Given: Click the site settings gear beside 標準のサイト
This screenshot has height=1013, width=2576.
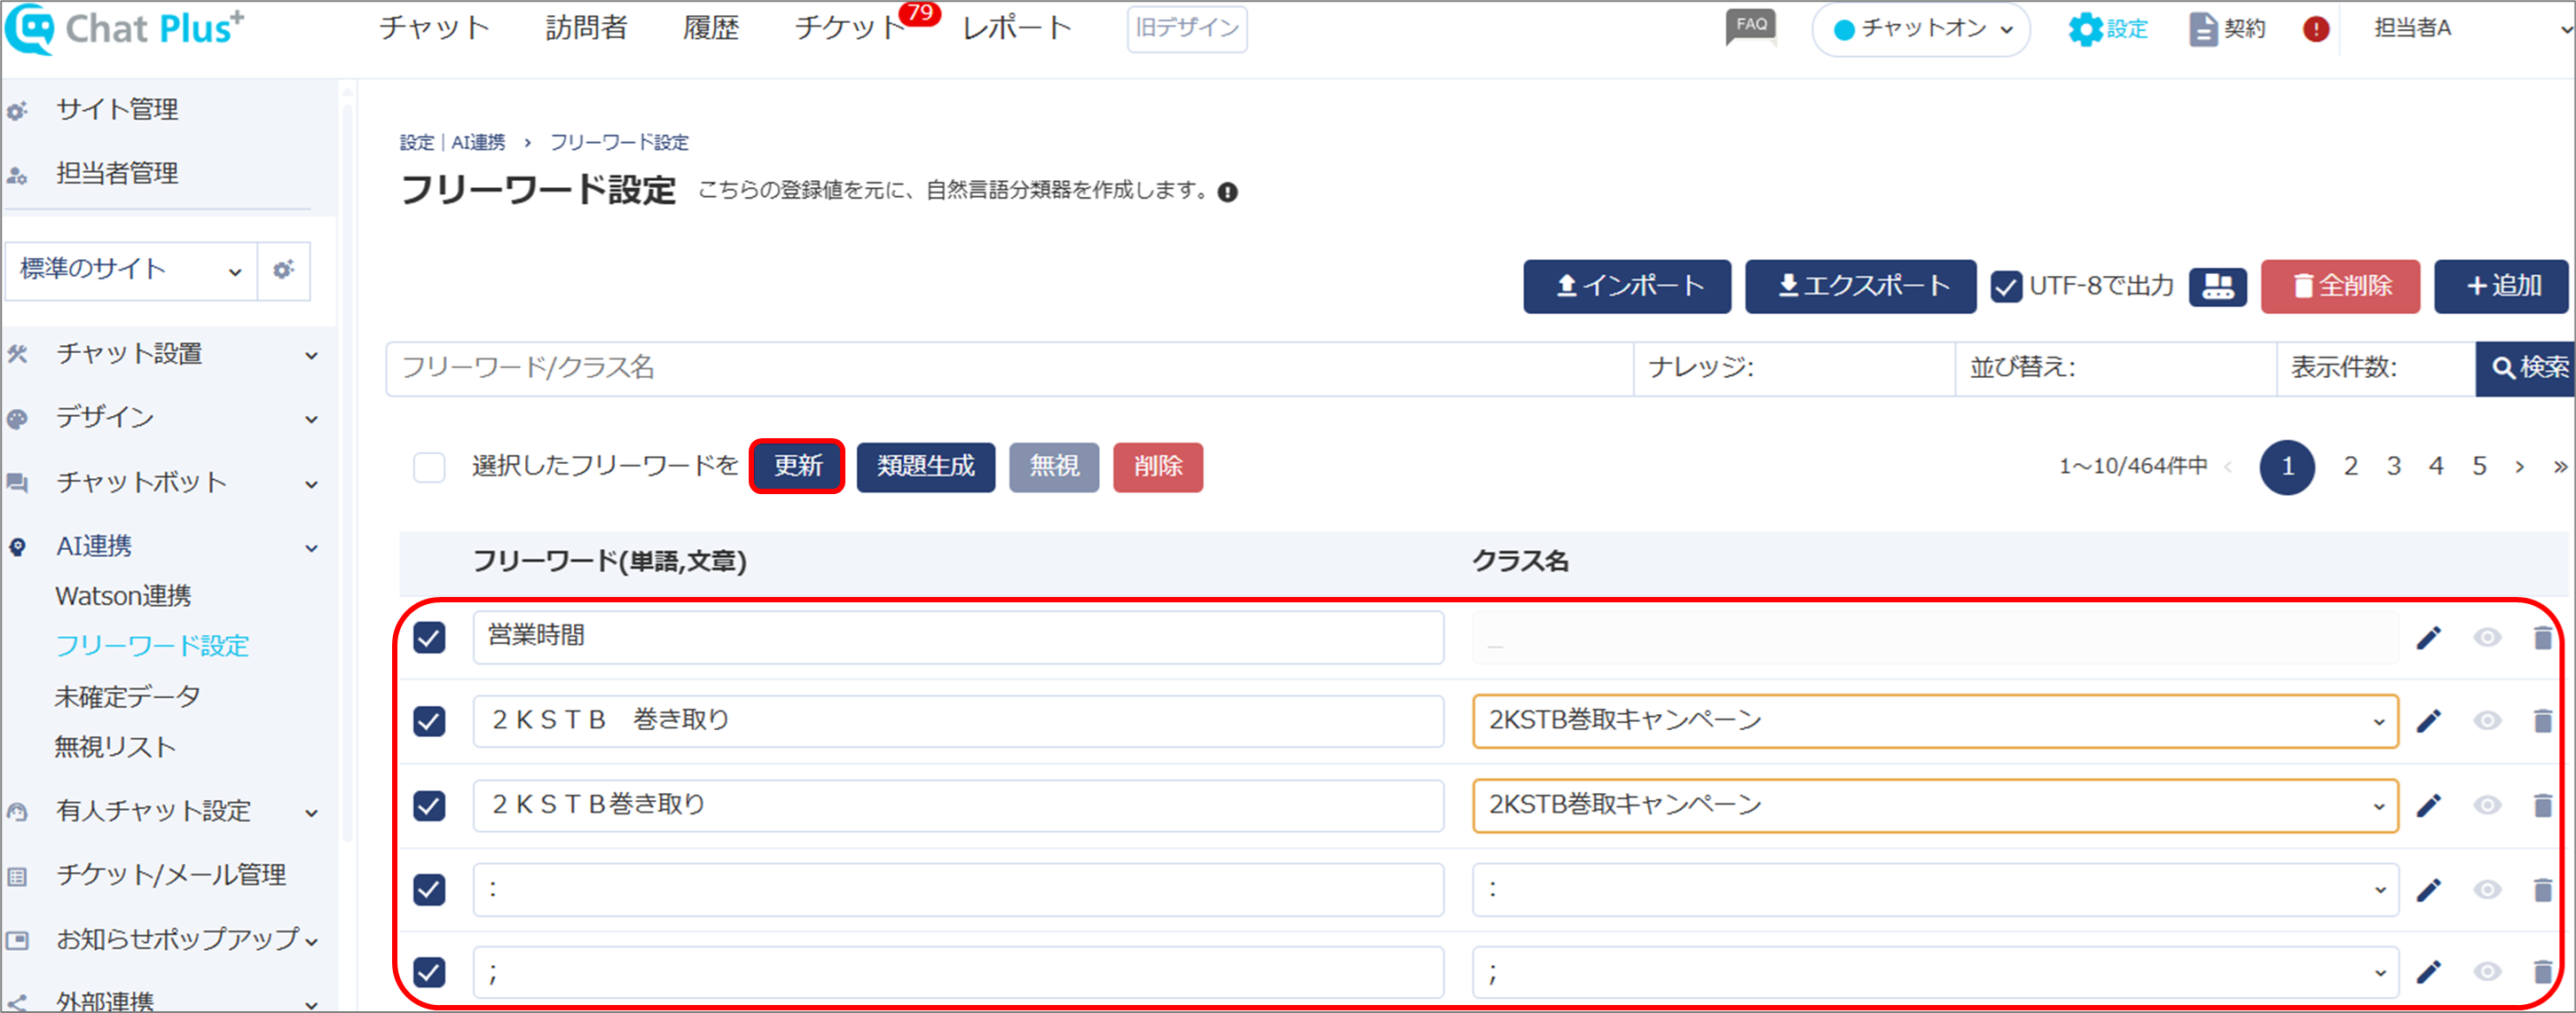Looking at the screenshot, I should point(284,270).
